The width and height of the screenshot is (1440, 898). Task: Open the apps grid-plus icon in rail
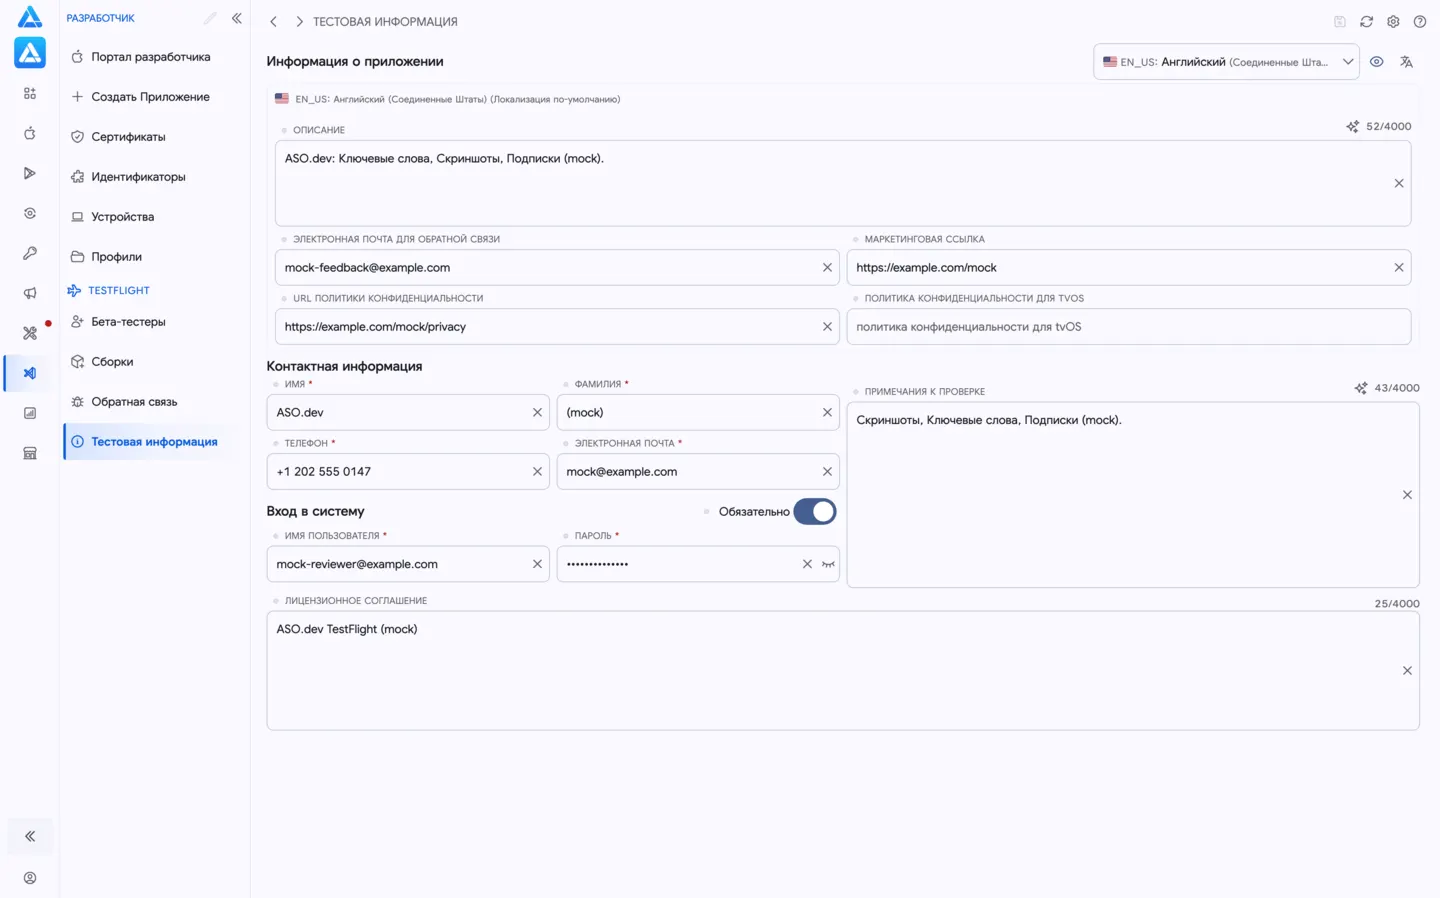(30, 93)
